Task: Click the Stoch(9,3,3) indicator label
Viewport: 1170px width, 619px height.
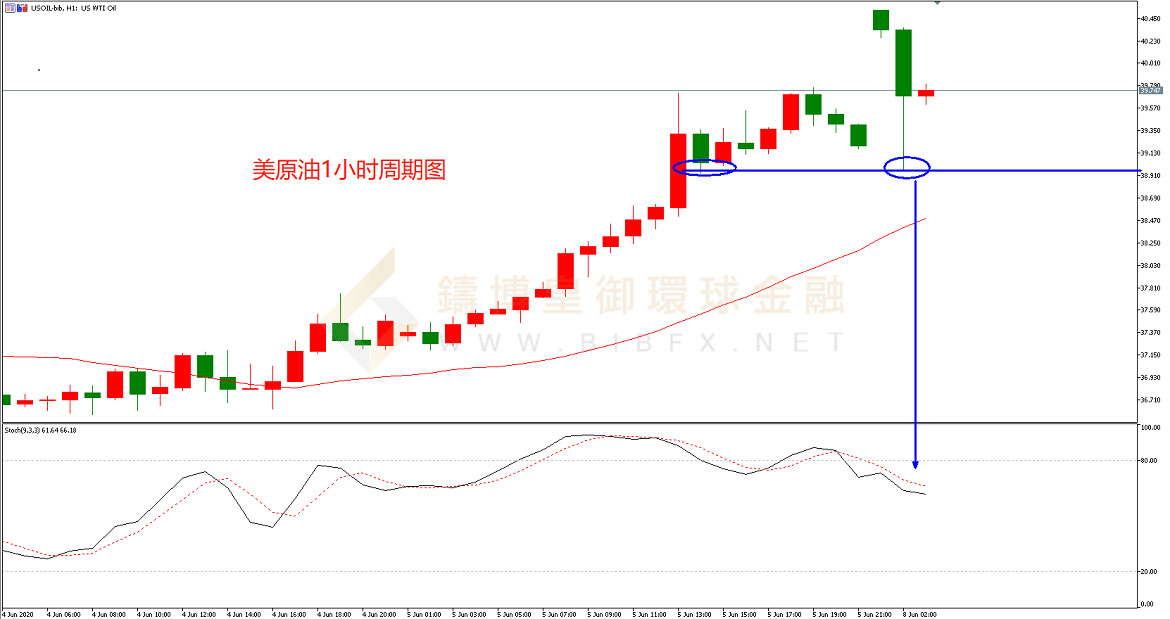Action: pos(40,430)
